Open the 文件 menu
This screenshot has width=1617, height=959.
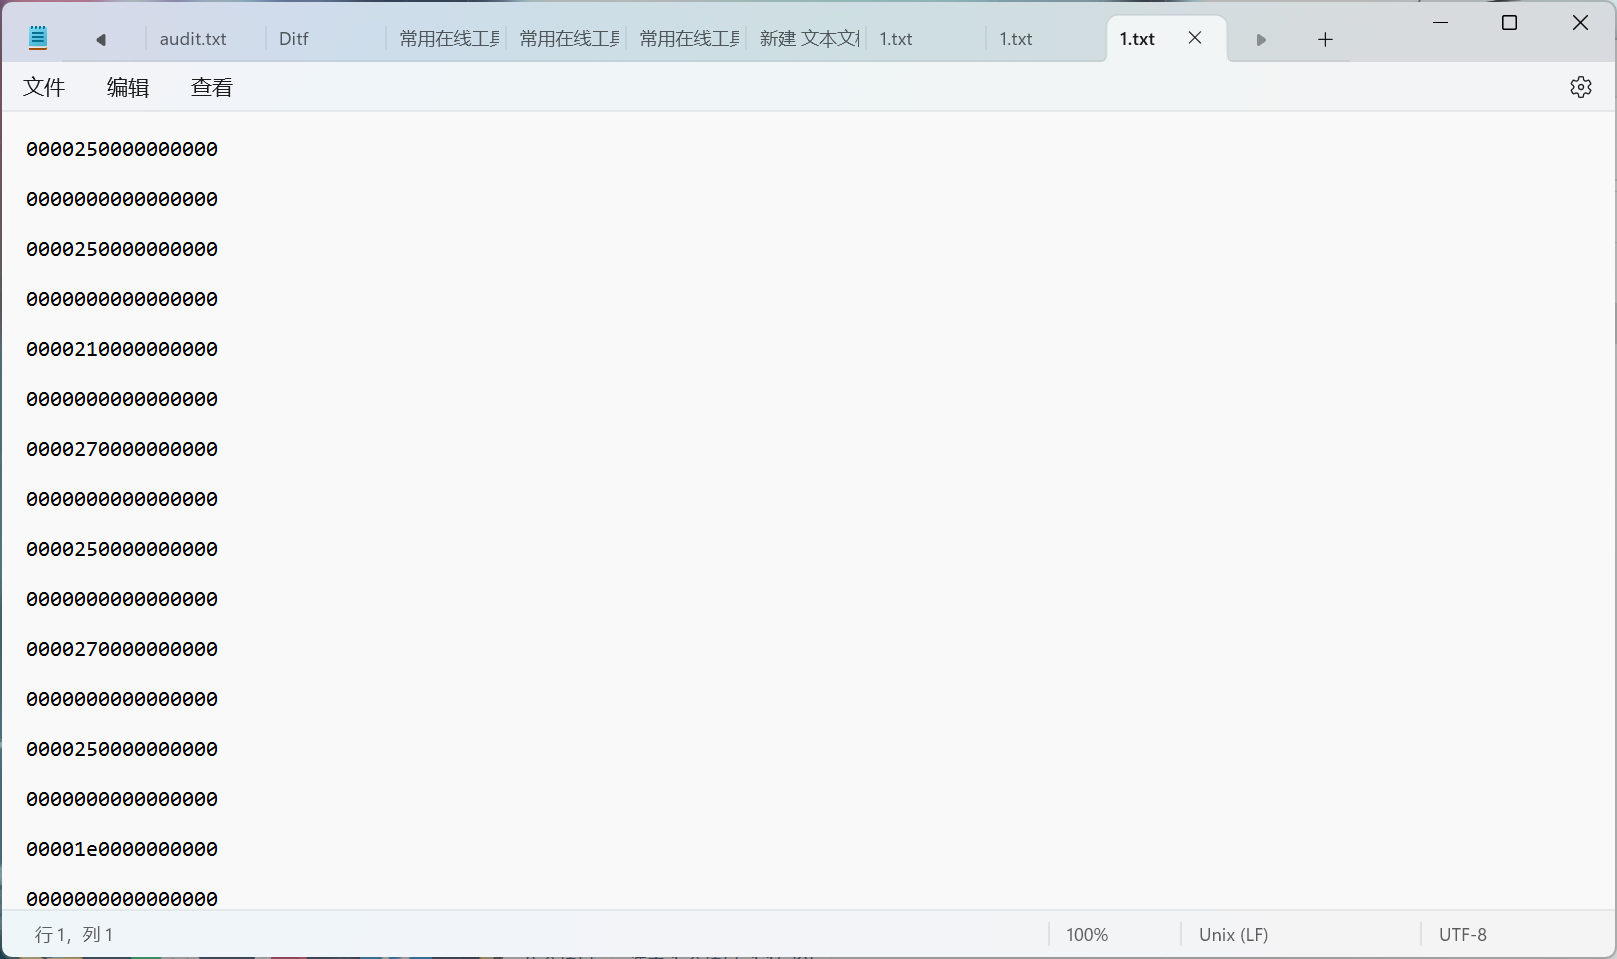(x=44, y=88)
